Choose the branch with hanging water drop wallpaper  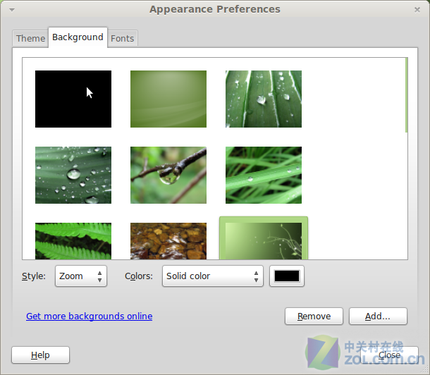point(168,175)
